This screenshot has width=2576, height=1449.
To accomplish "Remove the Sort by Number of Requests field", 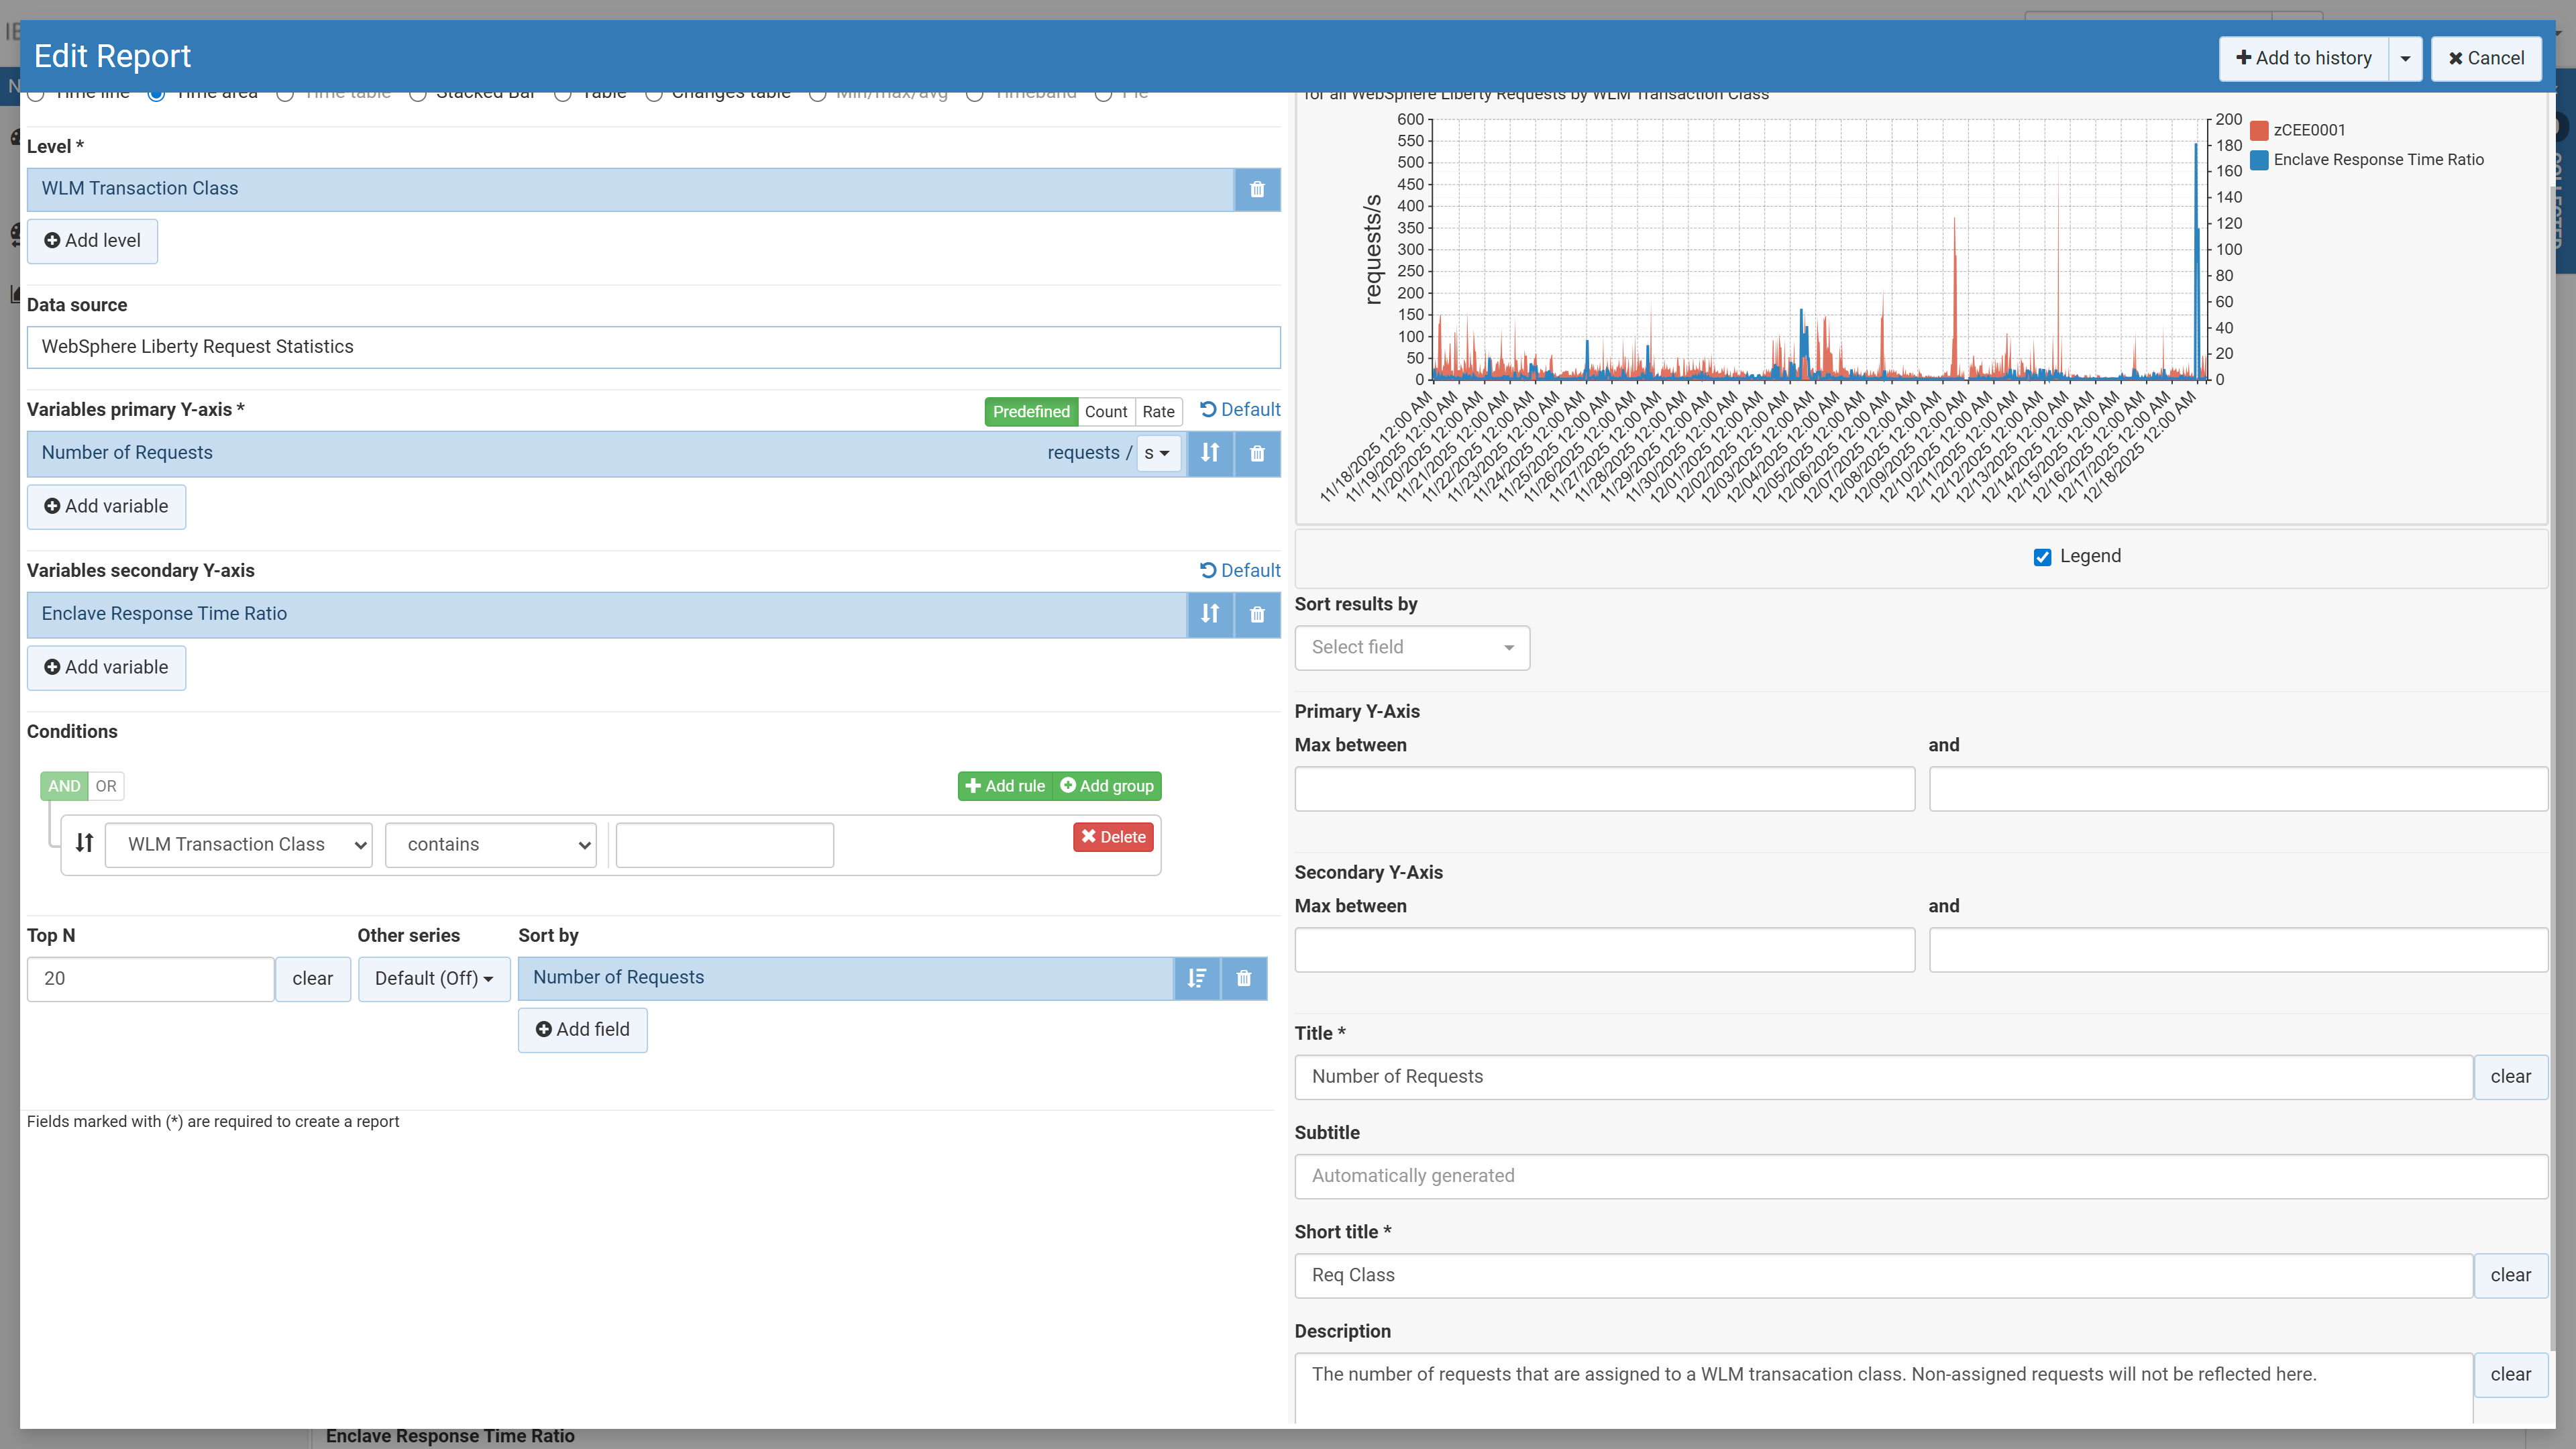I will click(1243, 978).
